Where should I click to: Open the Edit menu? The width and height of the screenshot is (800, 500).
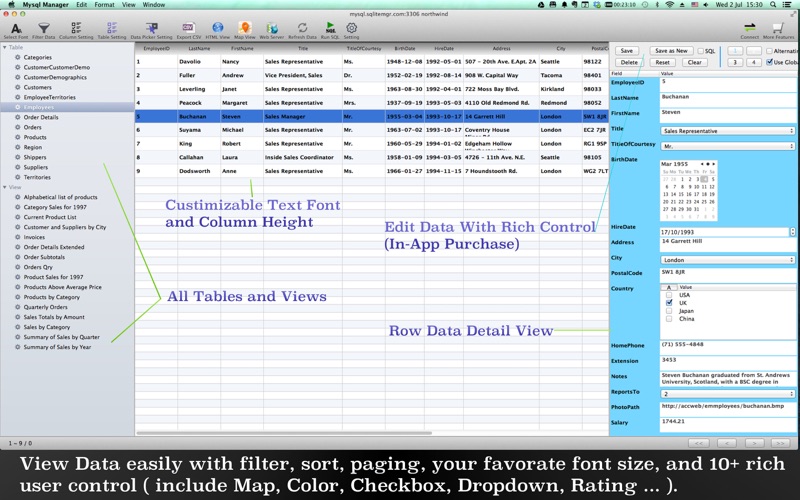[x=82, y=5]
